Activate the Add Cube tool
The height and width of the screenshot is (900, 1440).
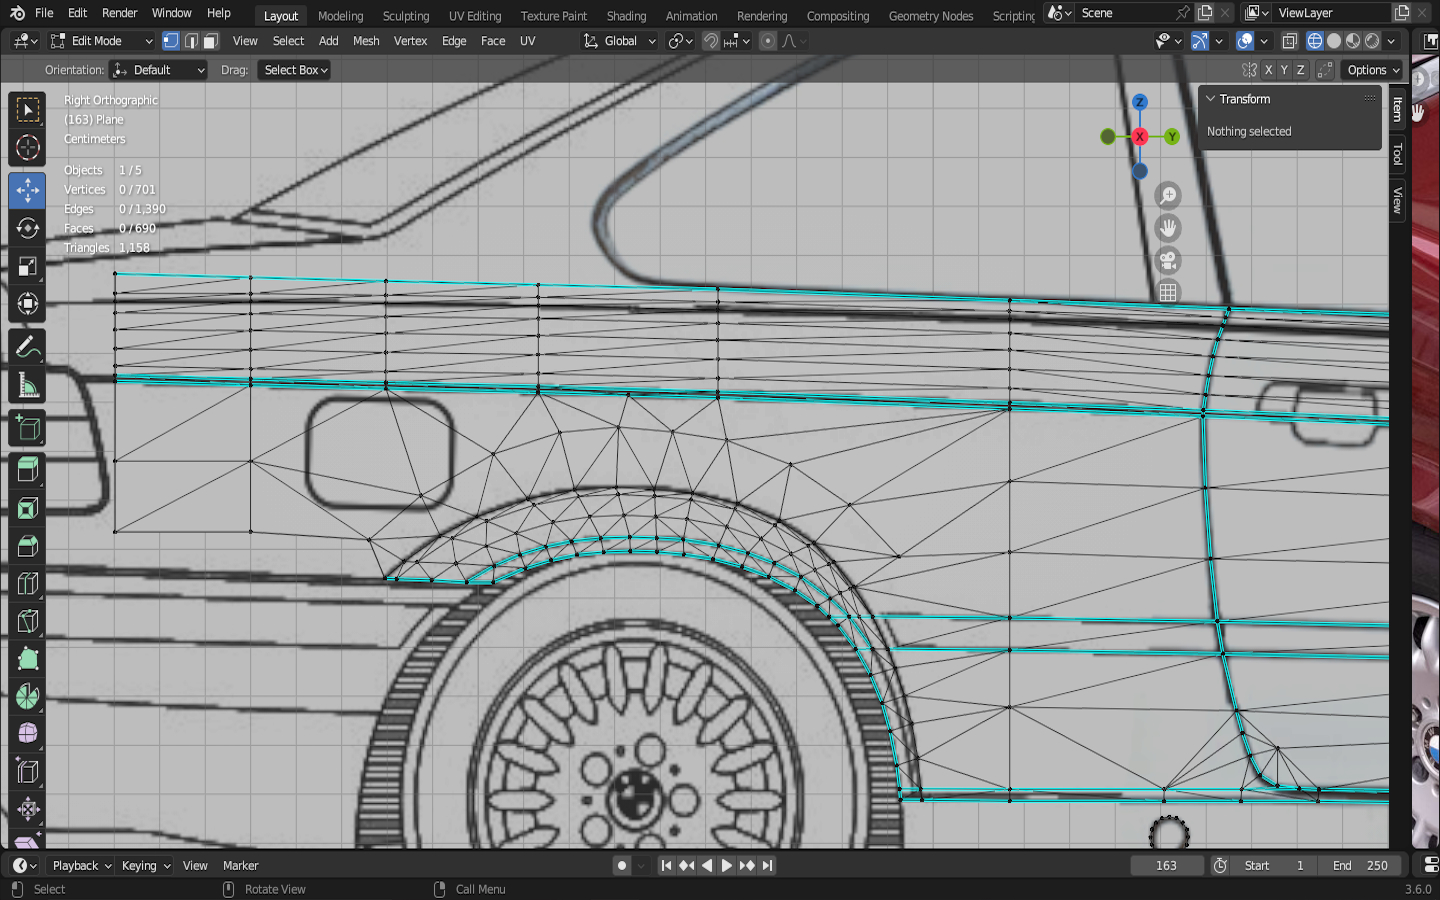pos(28,429)
